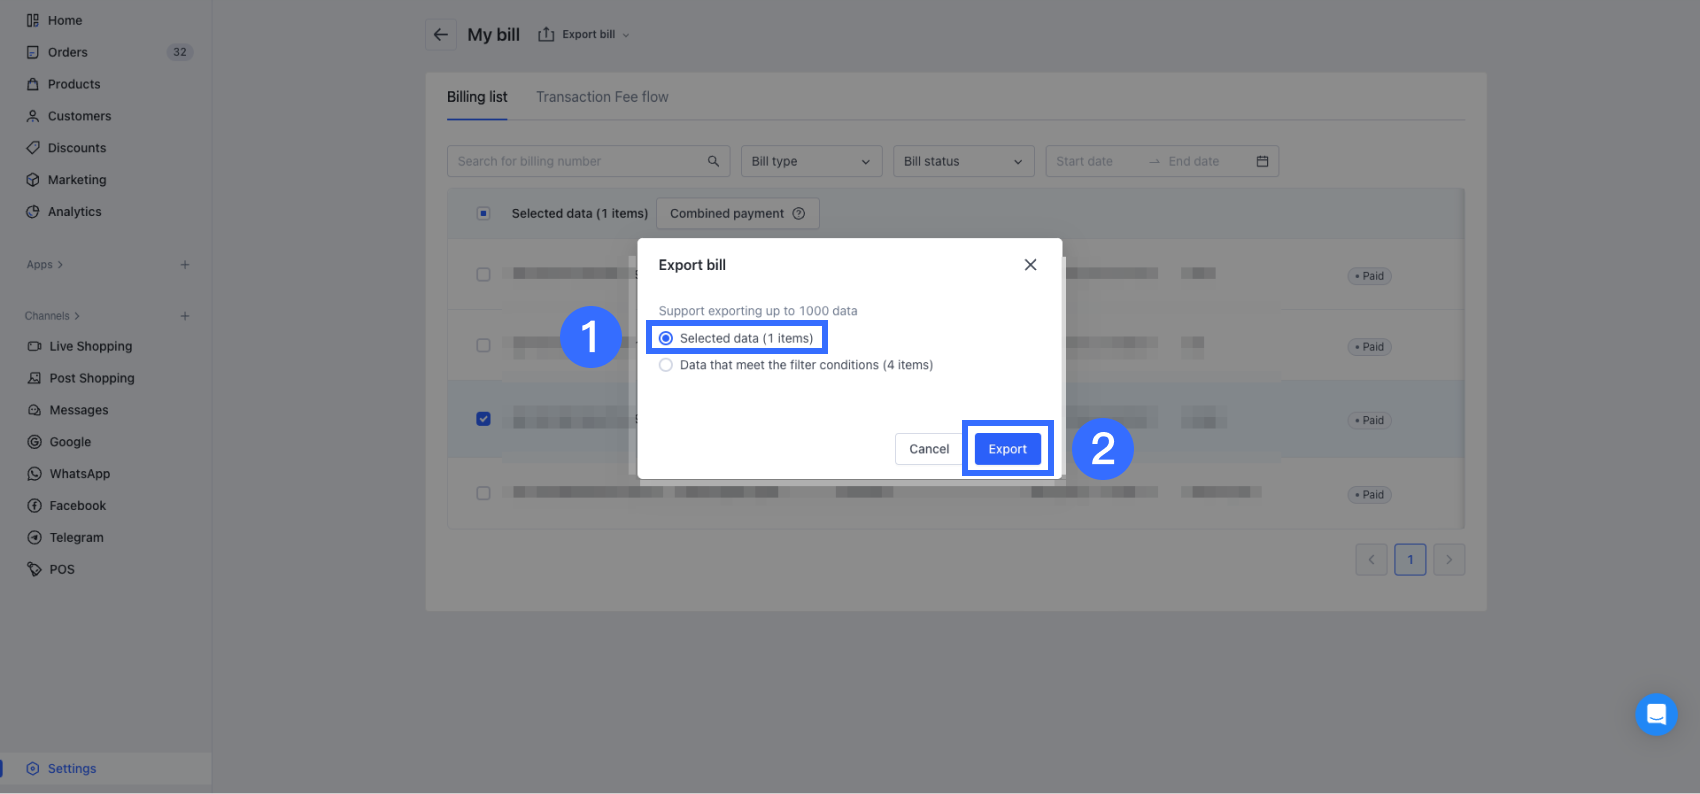Click the Combined payment button
Screen dimensions: 1700x794
(738, 213)
